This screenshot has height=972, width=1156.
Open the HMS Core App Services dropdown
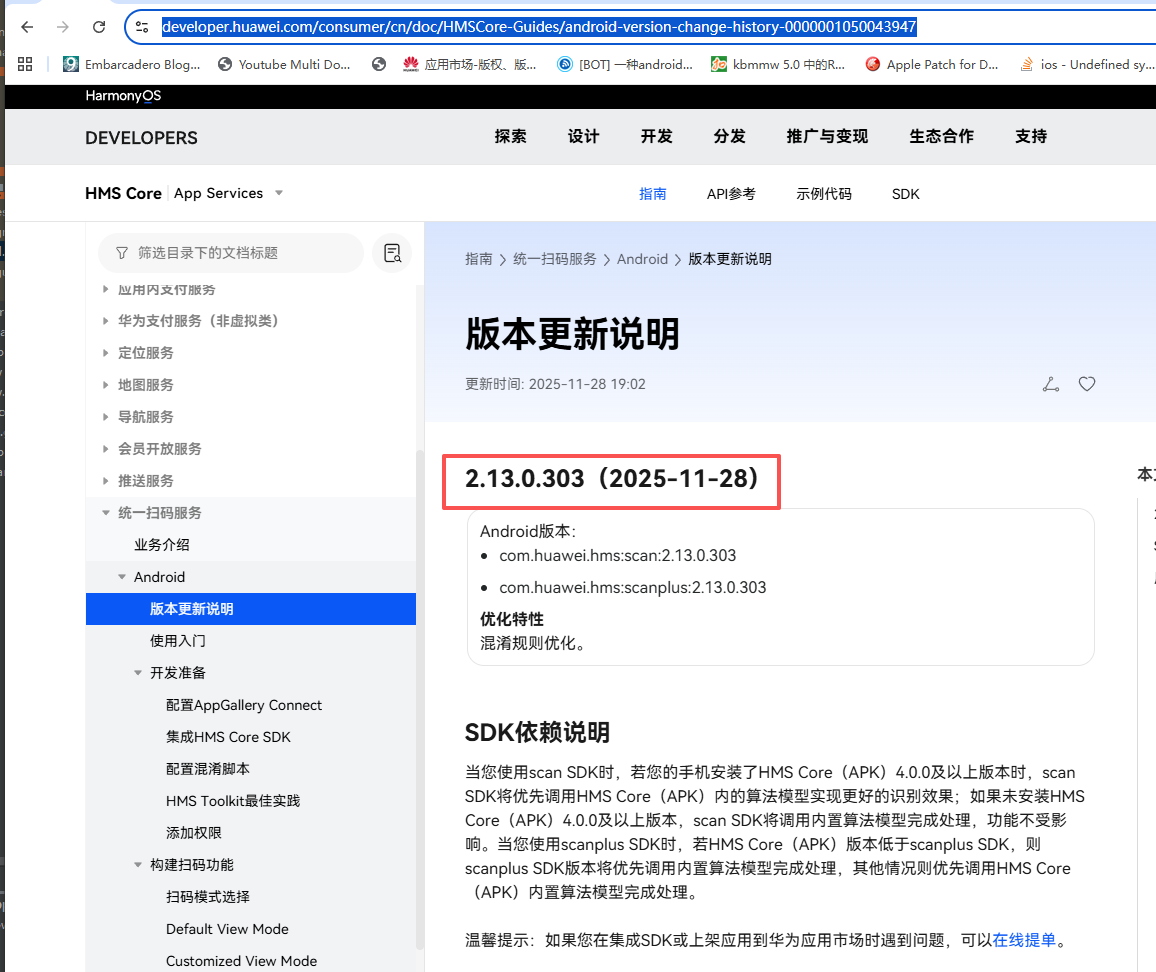point(279,193)
